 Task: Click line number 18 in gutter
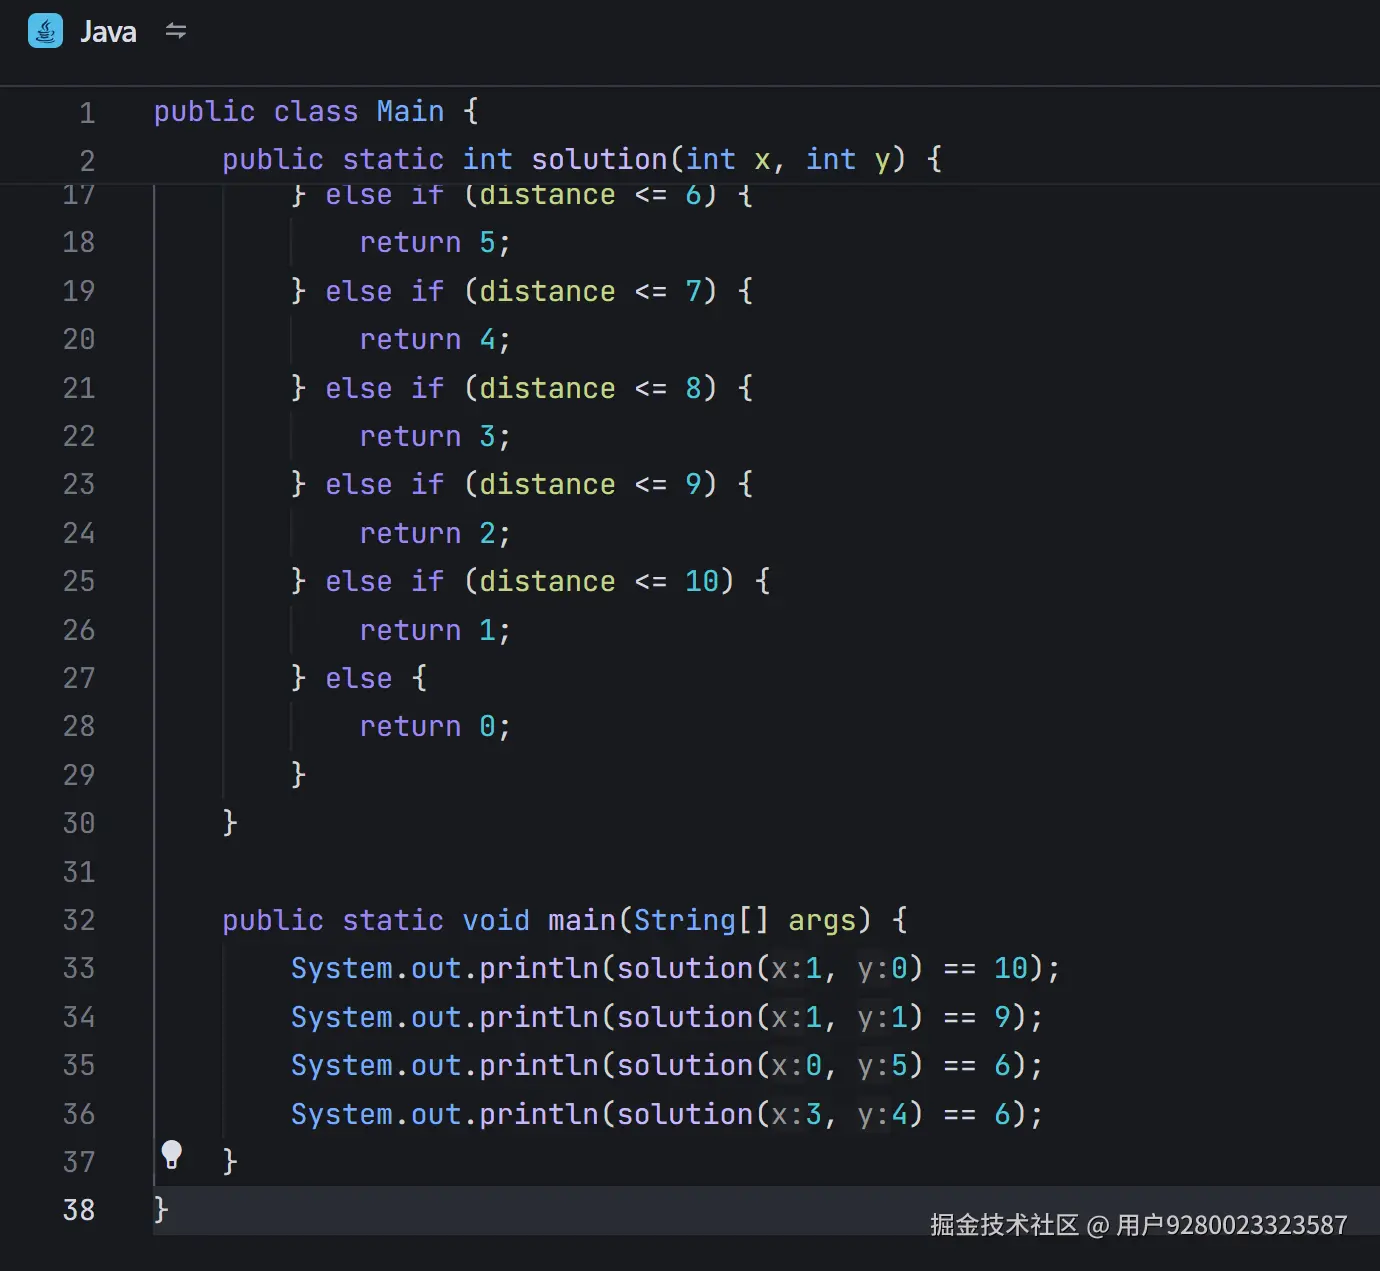tap(79, 242)
